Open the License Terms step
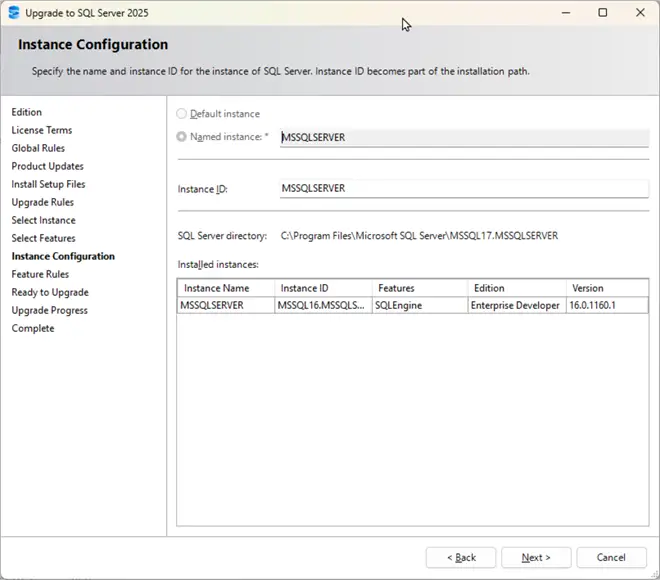Image resolution: width=660 pixels, height=580 pixels. pyautogui.click(x=42, y=130)
